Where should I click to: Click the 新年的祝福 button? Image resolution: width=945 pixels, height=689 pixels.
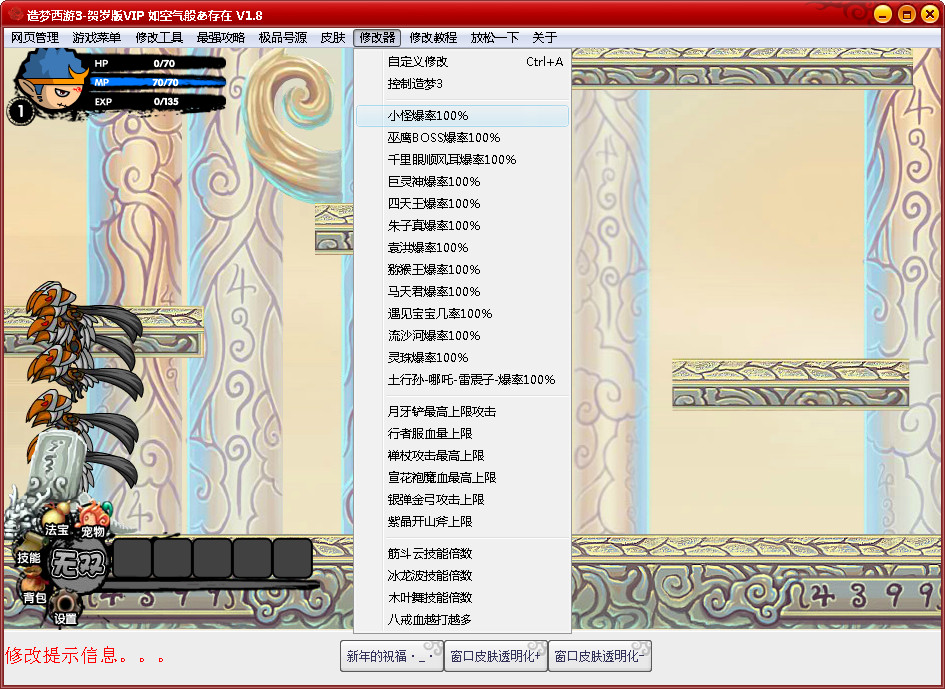click(x=392, y=656)
